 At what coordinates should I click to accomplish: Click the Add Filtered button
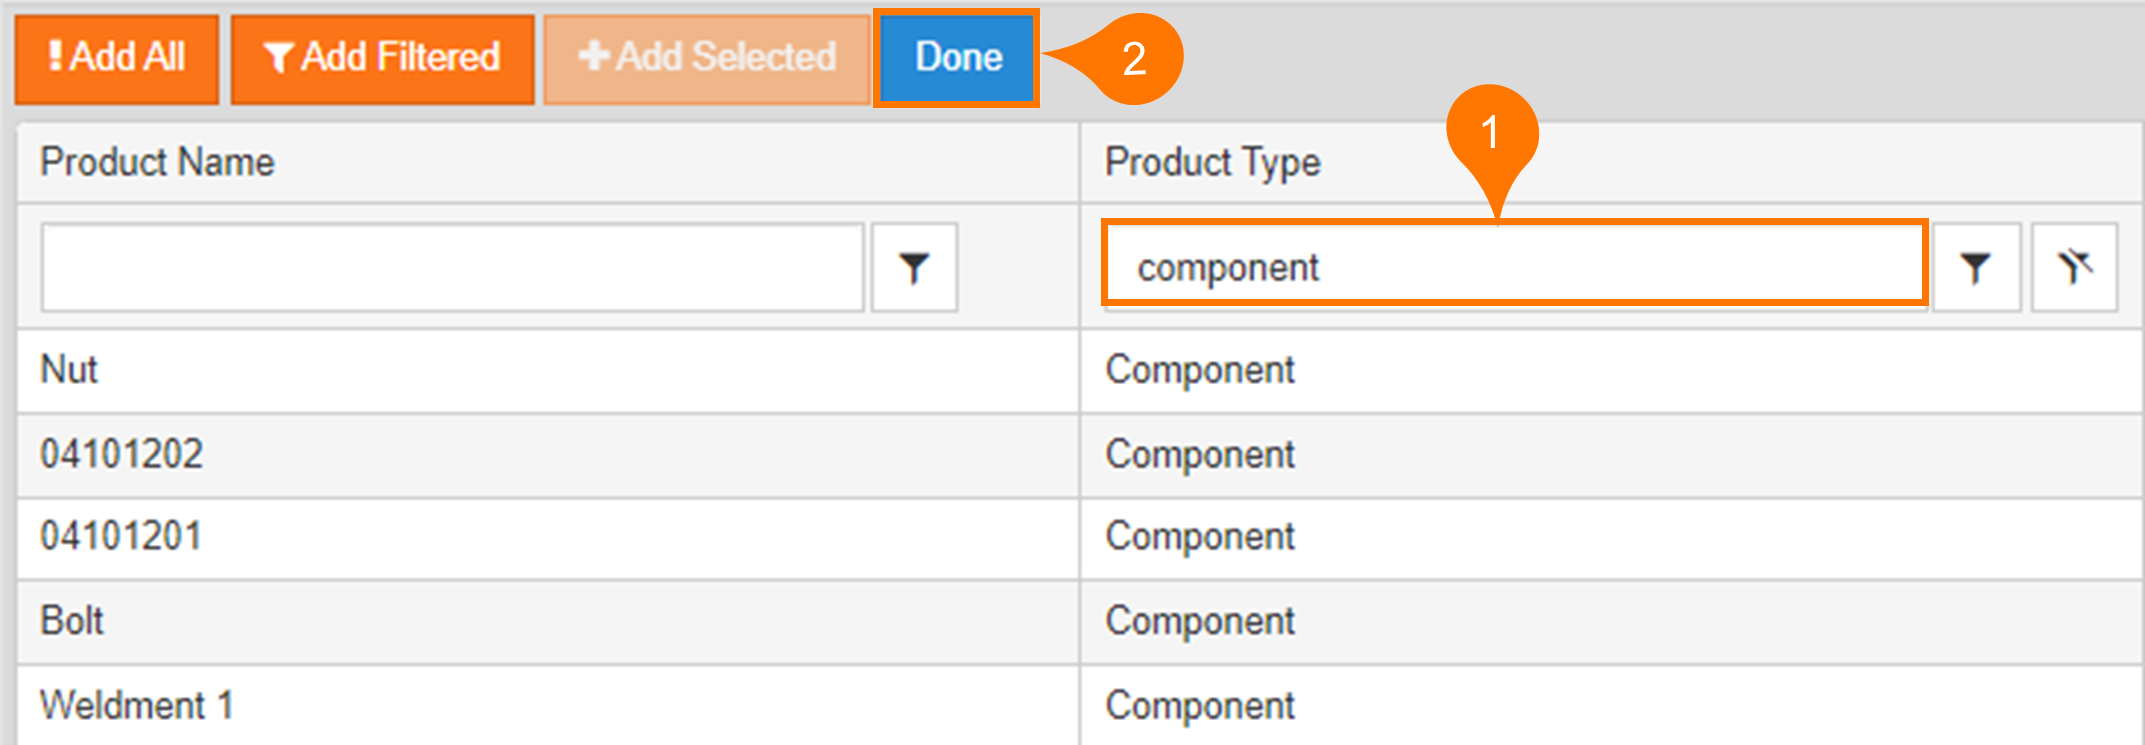pos(382,58)
